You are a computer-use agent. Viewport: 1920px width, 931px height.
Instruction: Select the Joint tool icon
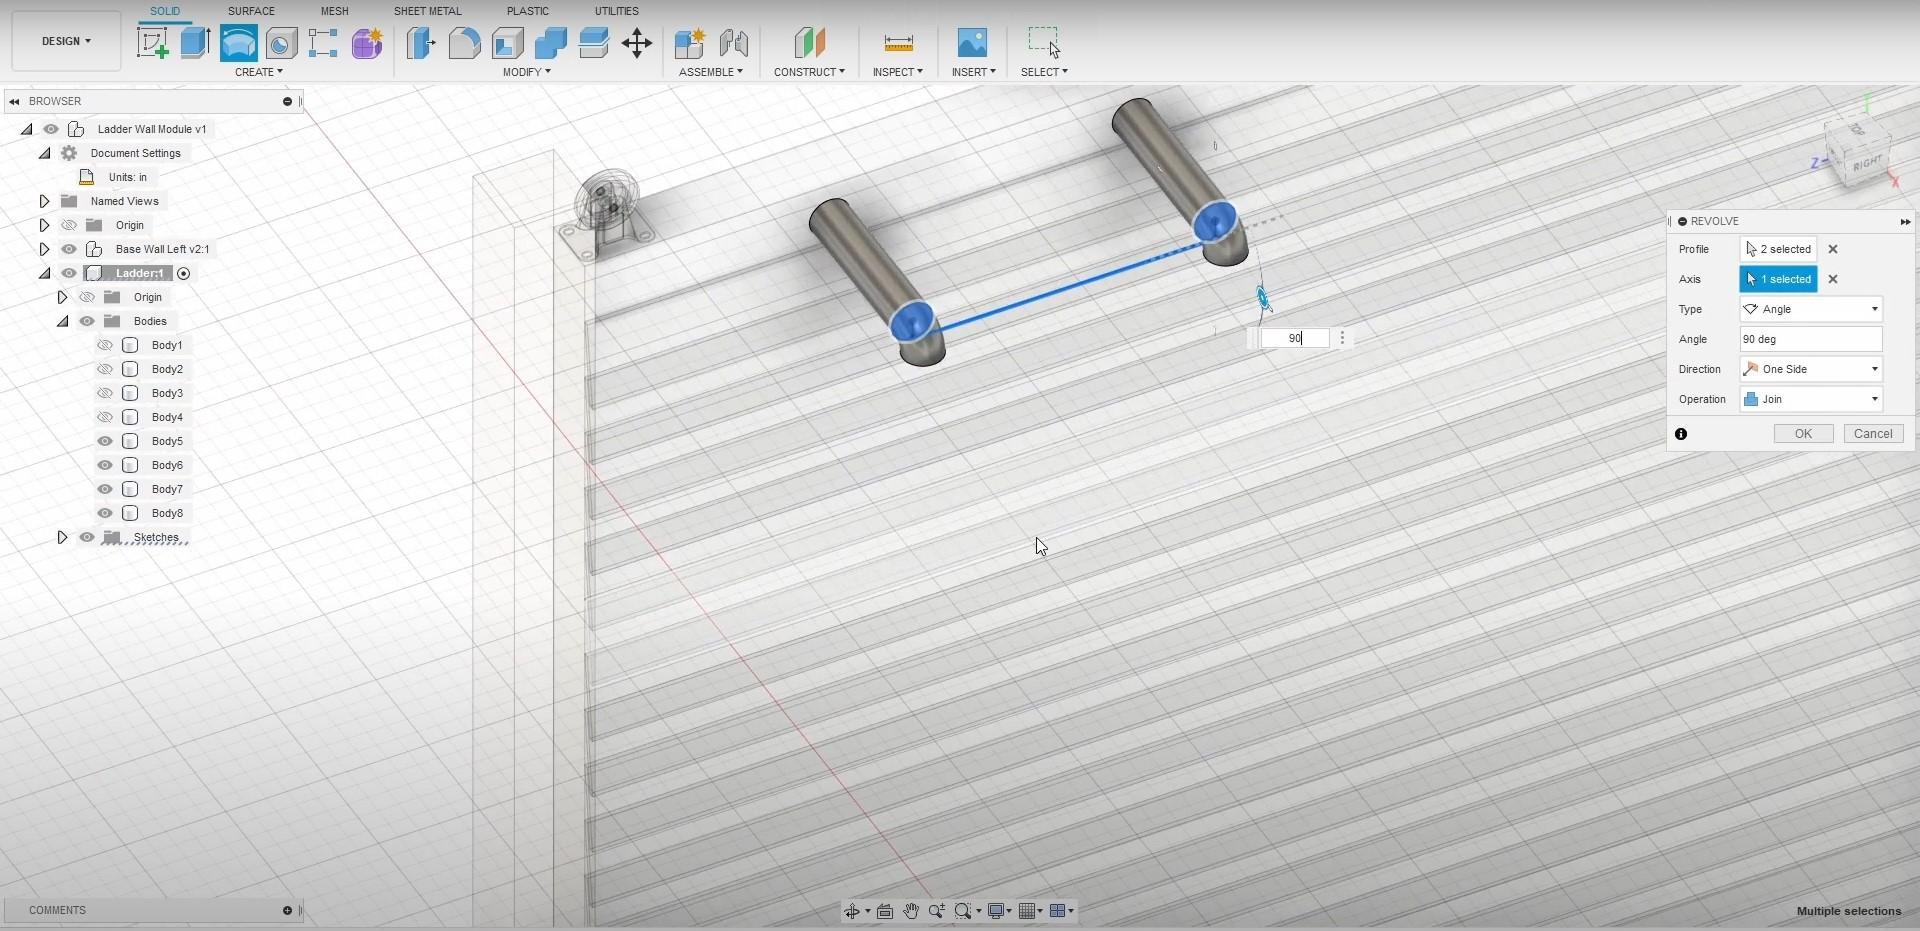[734, 43]
